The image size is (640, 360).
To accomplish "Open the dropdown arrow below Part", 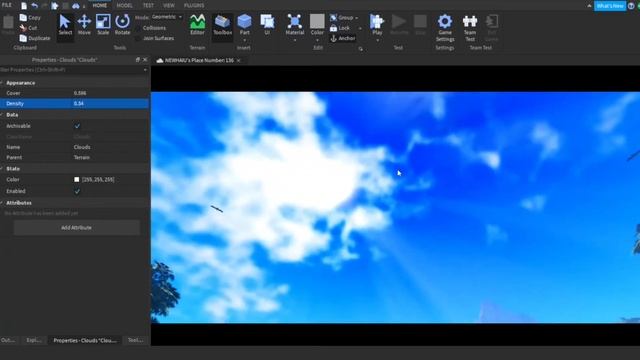I will pos(244,40).
